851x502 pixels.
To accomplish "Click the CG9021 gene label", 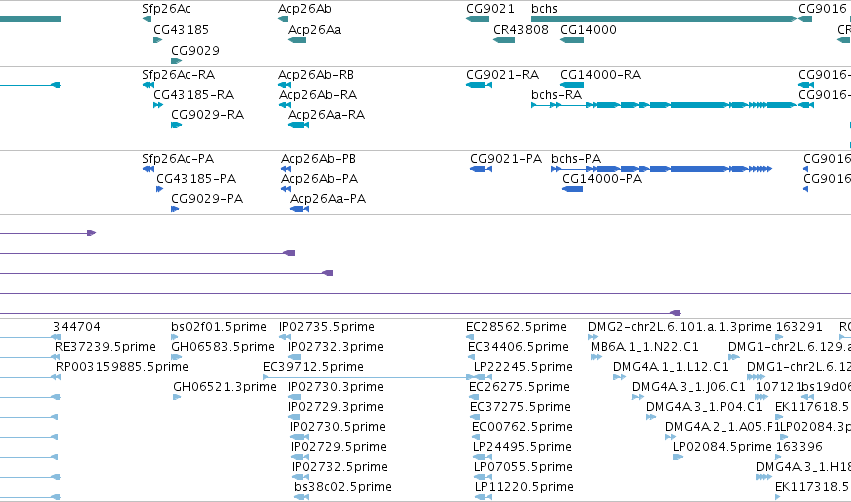I will tap(490, 9).
